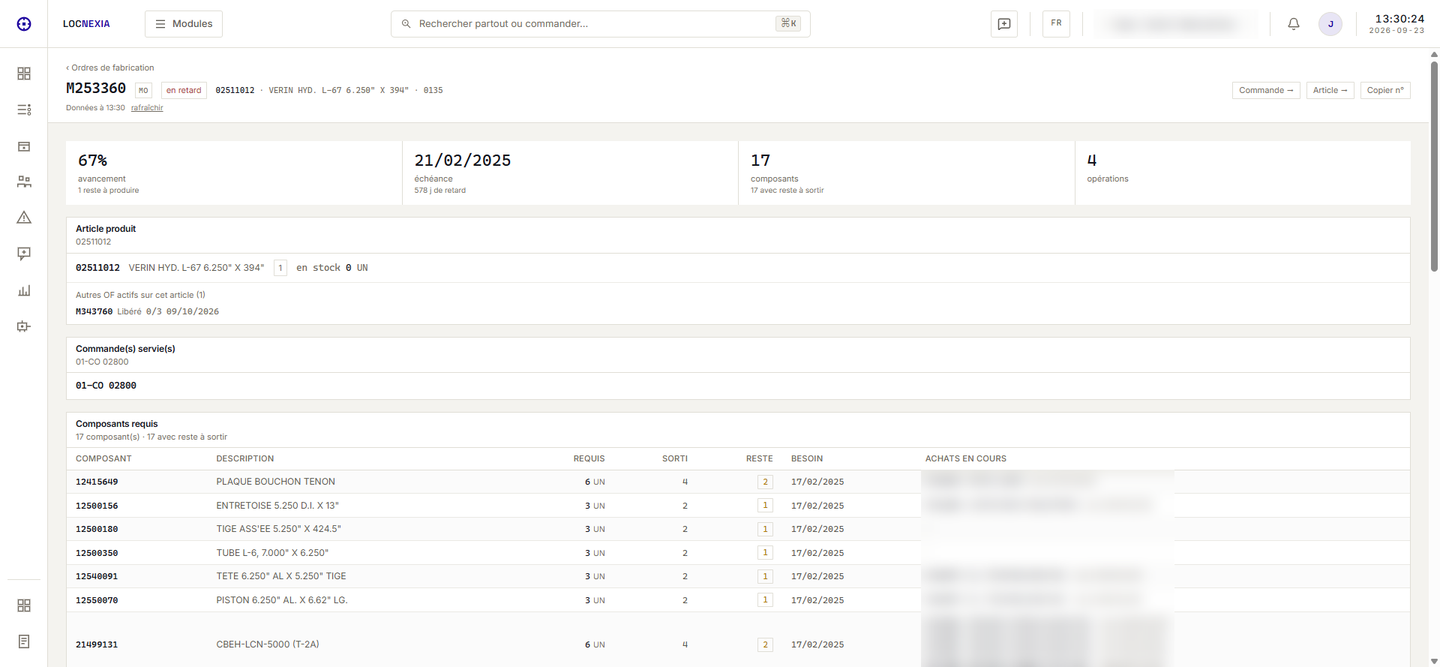Switch language using the FR button

1056,24
